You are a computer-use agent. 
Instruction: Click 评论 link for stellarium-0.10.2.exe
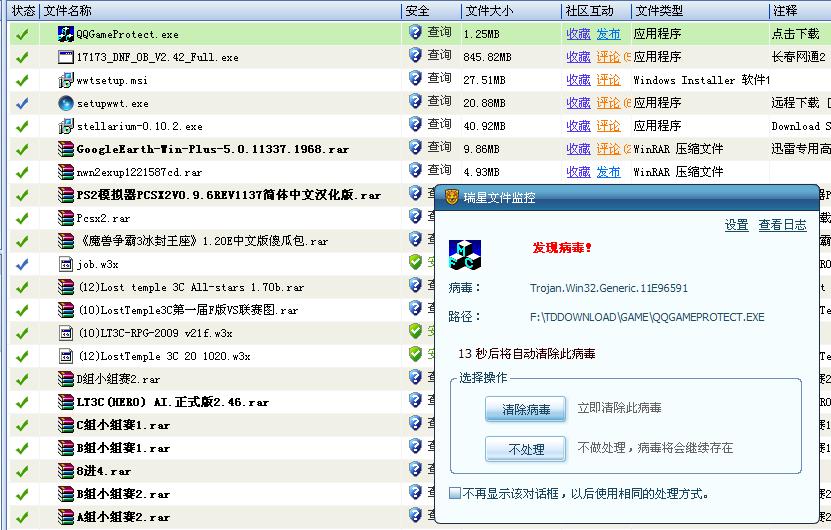(608, 126)
